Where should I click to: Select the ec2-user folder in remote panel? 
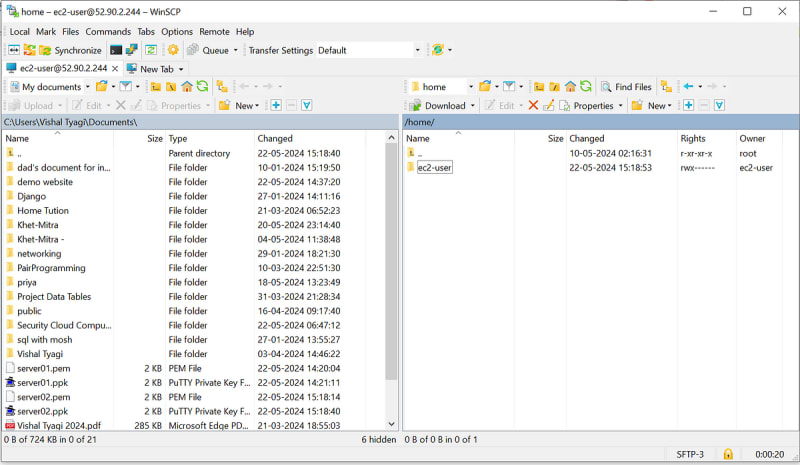(x=435, y=168)
